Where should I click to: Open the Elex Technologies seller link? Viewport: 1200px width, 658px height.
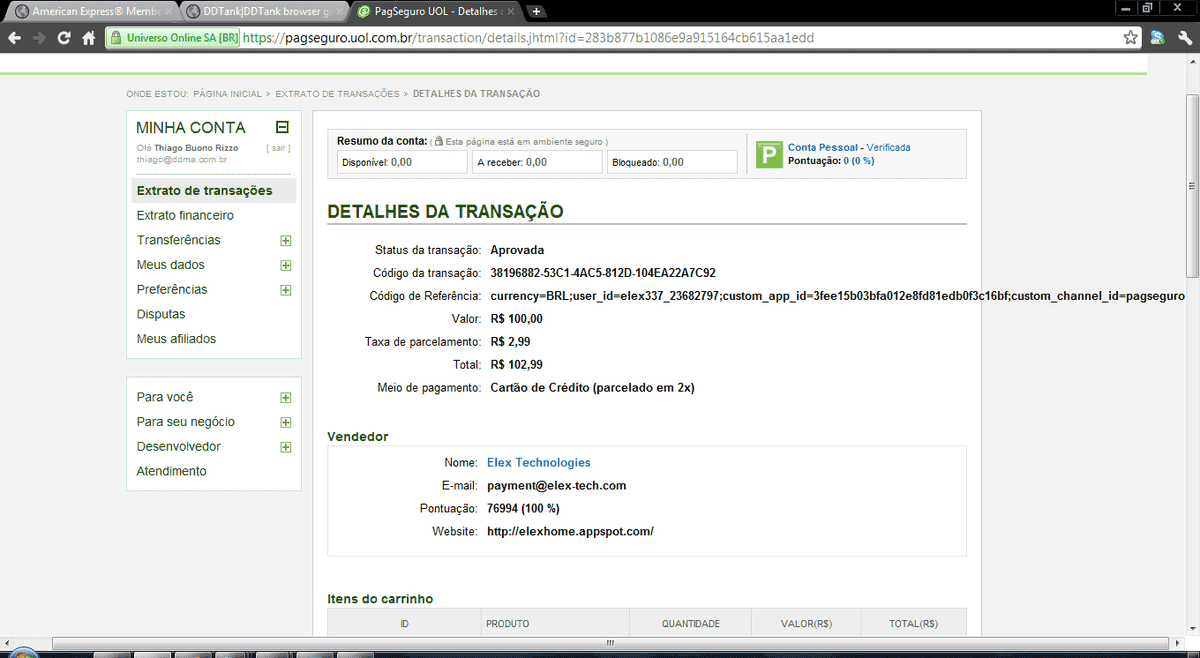538,463
